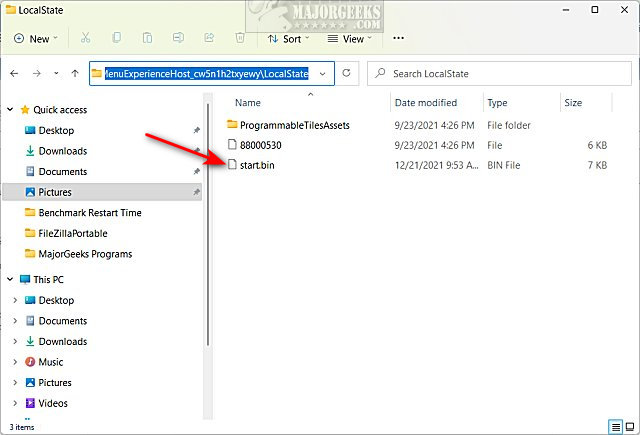The width and height of the screenshot is (640, 435).
Task: Click the Delete trash icon
Action: tap(240, 38)
